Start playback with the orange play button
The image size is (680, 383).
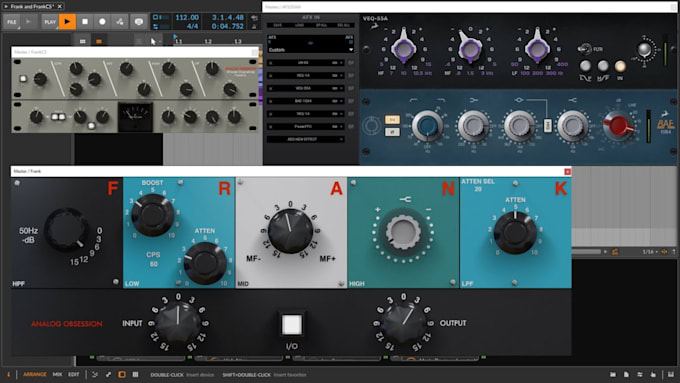coord(67,22)
